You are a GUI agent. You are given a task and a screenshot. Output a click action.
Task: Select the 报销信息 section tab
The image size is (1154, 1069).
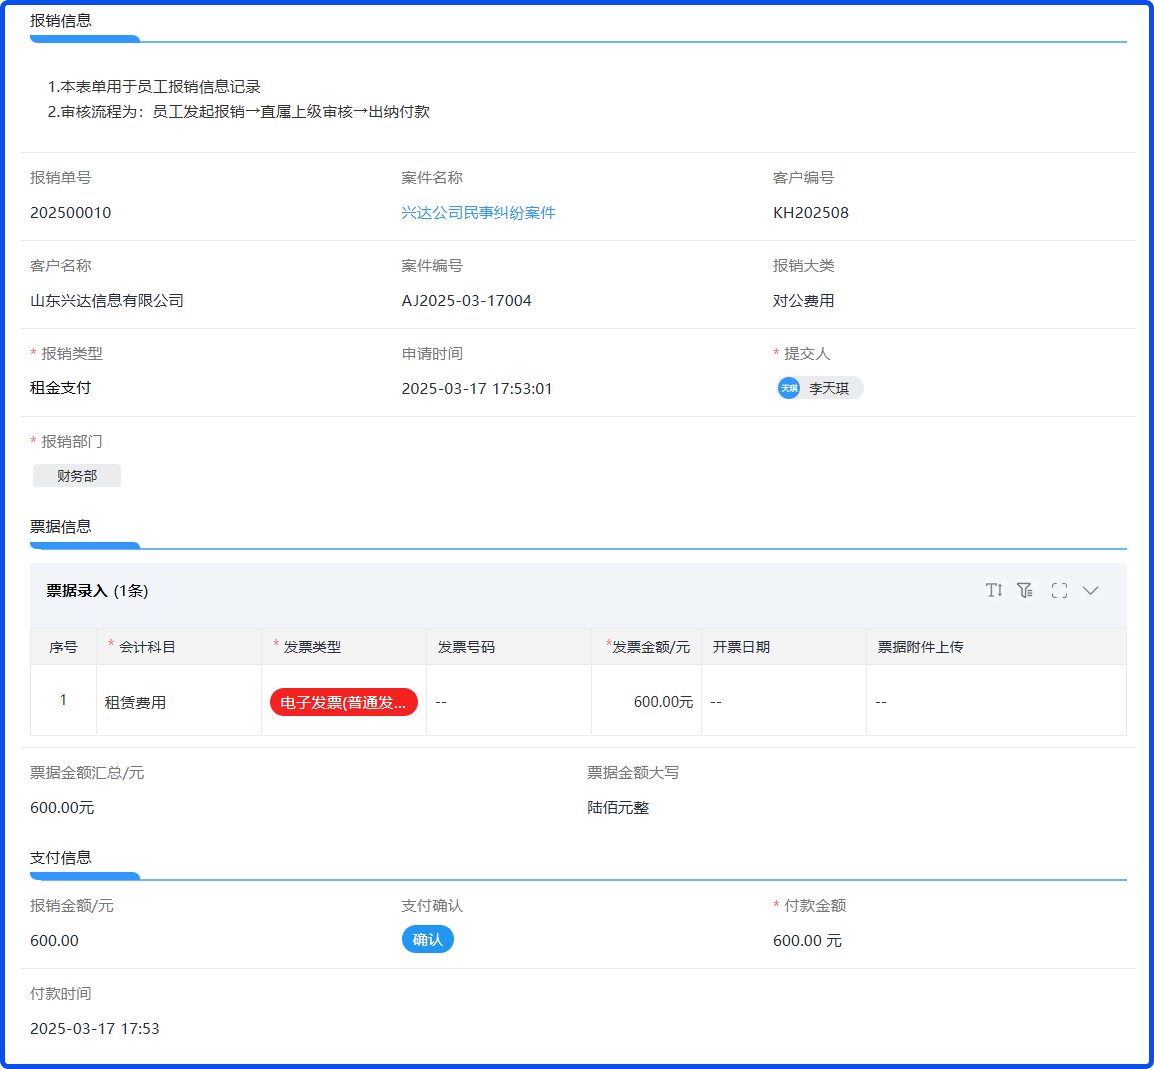(61, 21)
